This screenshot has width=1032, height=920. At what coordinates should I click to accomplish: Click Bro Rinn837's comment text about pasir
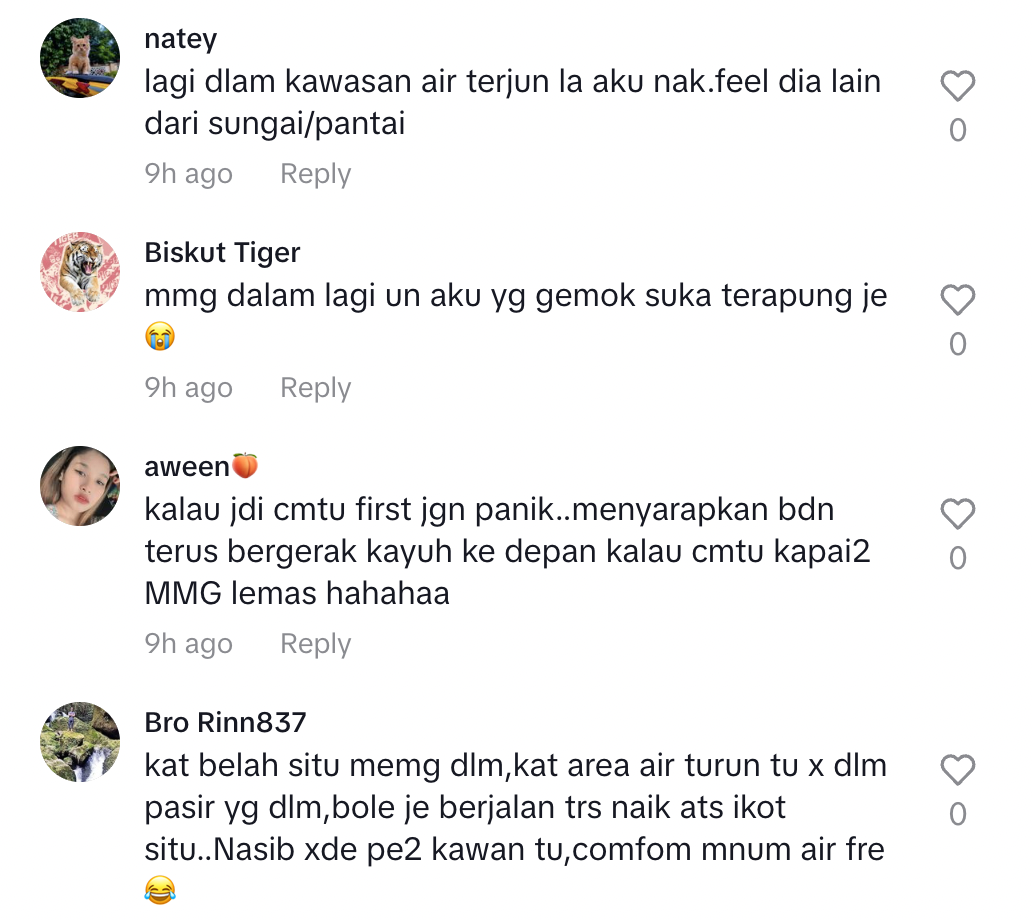[514, 808]
